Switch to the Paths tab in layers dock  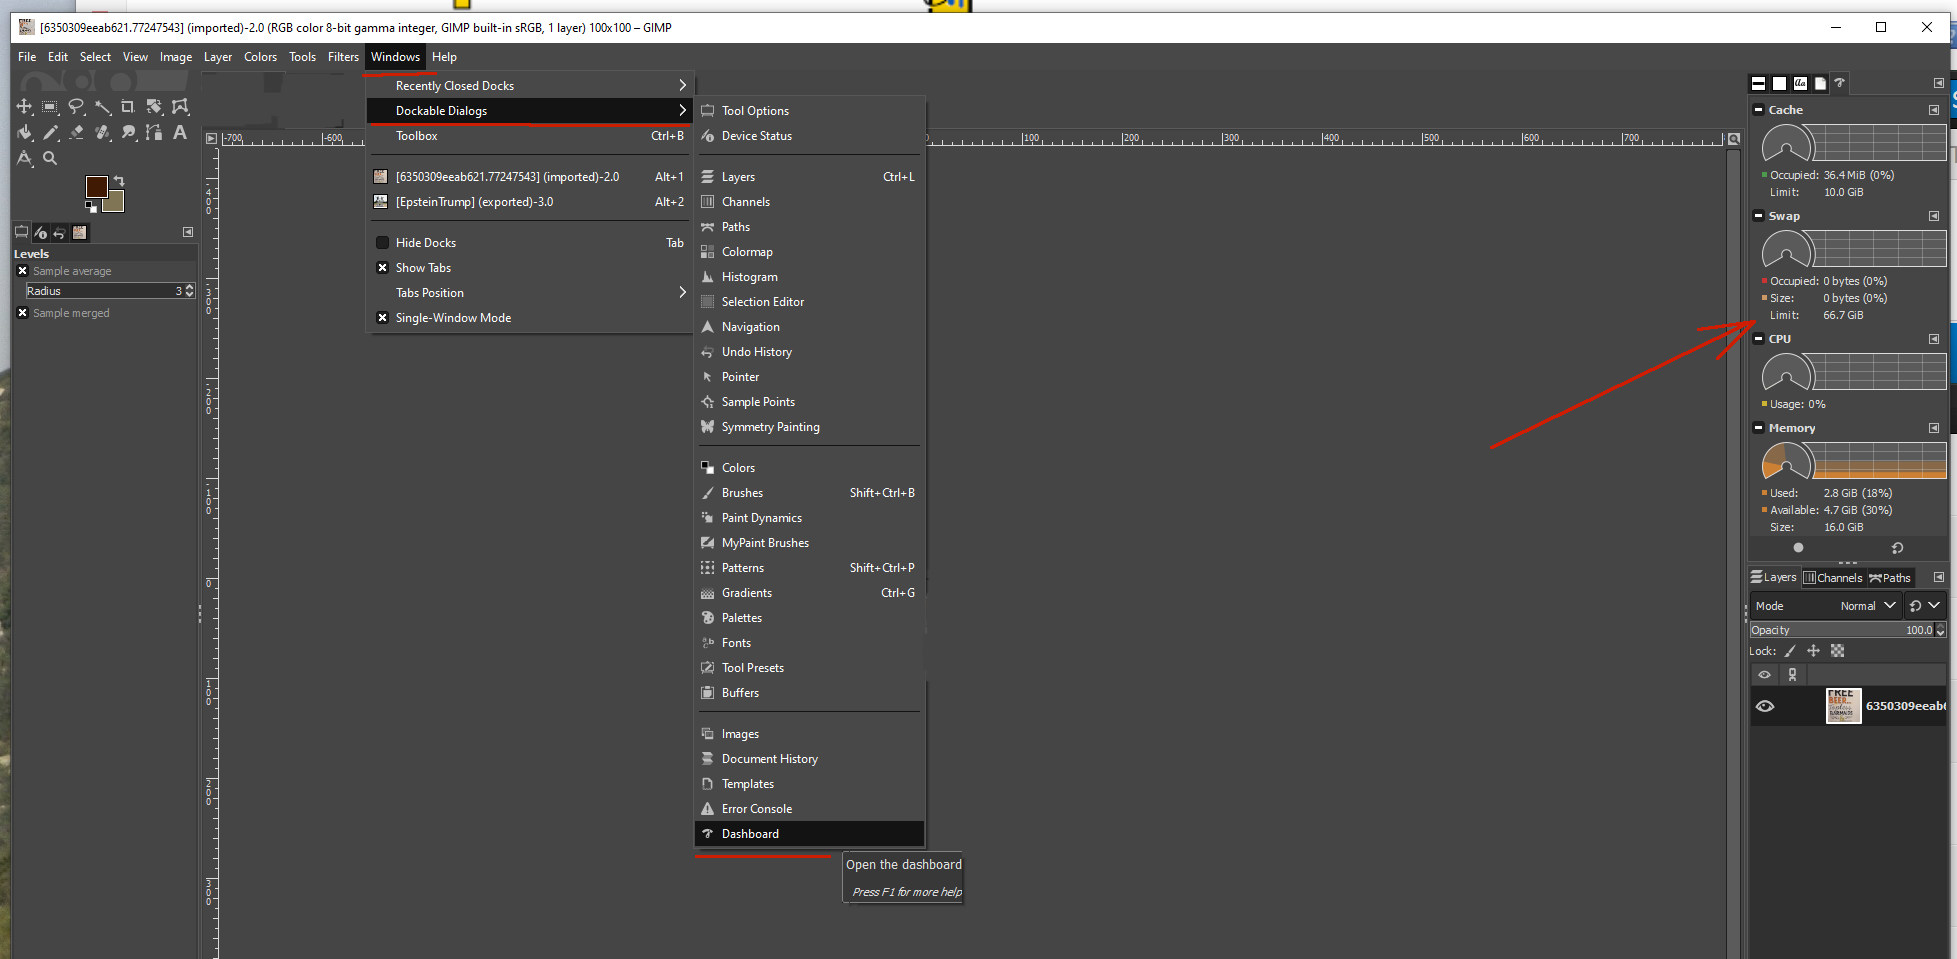1890,578
